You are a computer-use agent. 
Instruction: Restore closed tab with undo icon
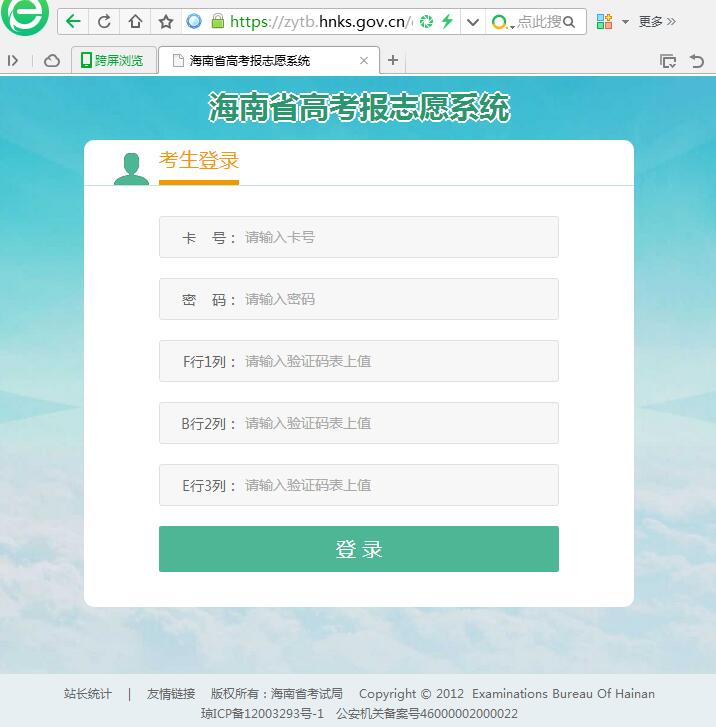(x=697, y=61)
